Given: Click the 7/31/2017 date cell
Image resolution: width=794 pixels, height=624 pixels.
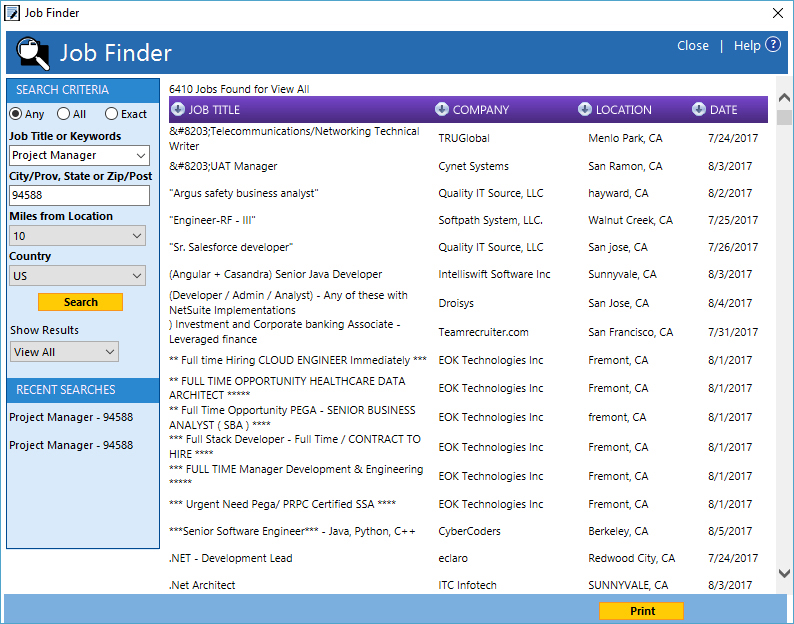Looking at the screenshot, I should pyautogui.click(x=733, y=332).
